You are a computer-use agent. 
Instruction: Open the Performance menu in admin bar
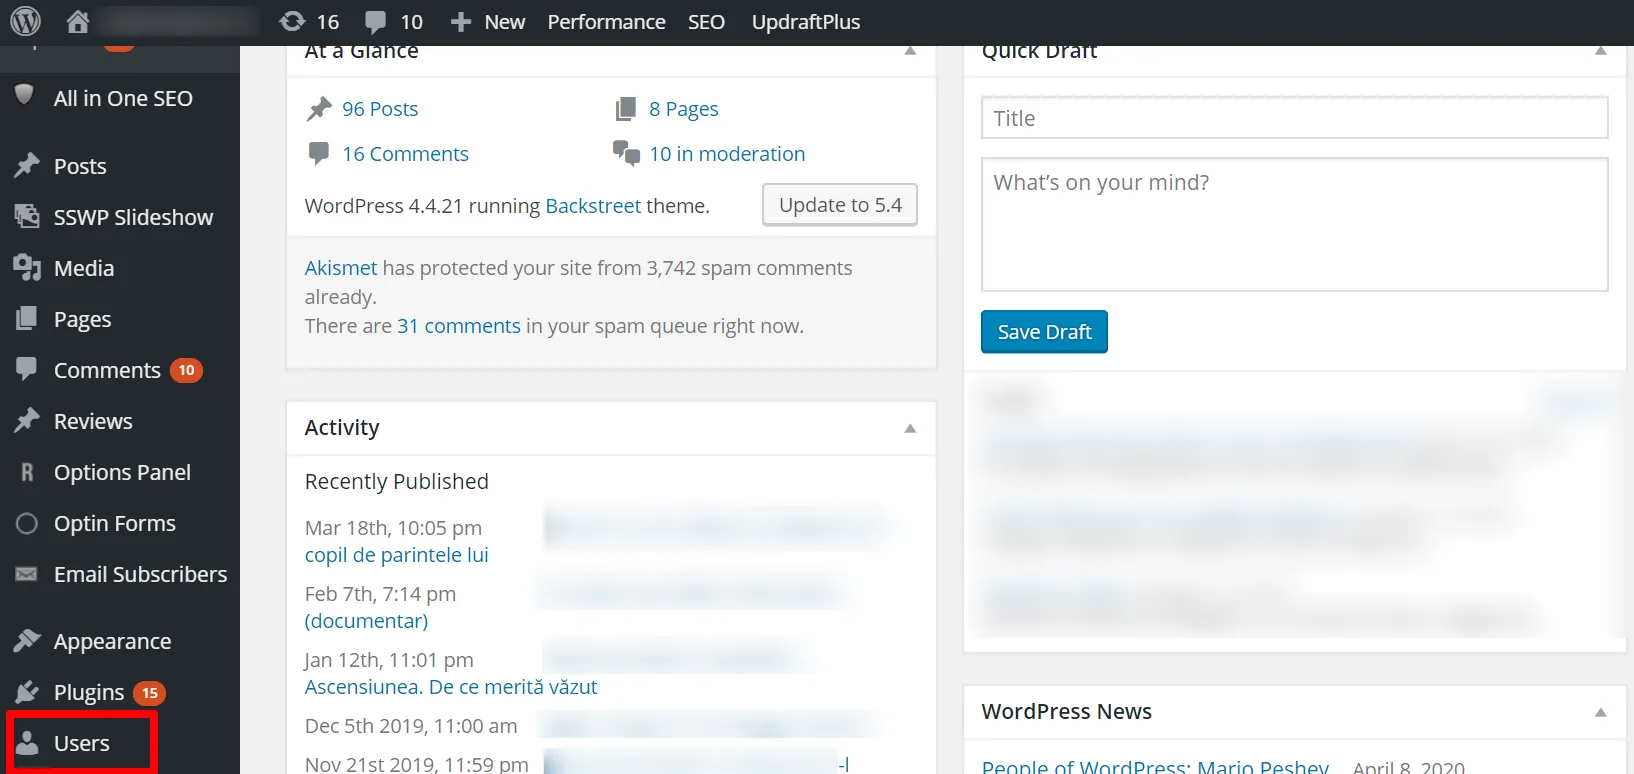[606, 22]
